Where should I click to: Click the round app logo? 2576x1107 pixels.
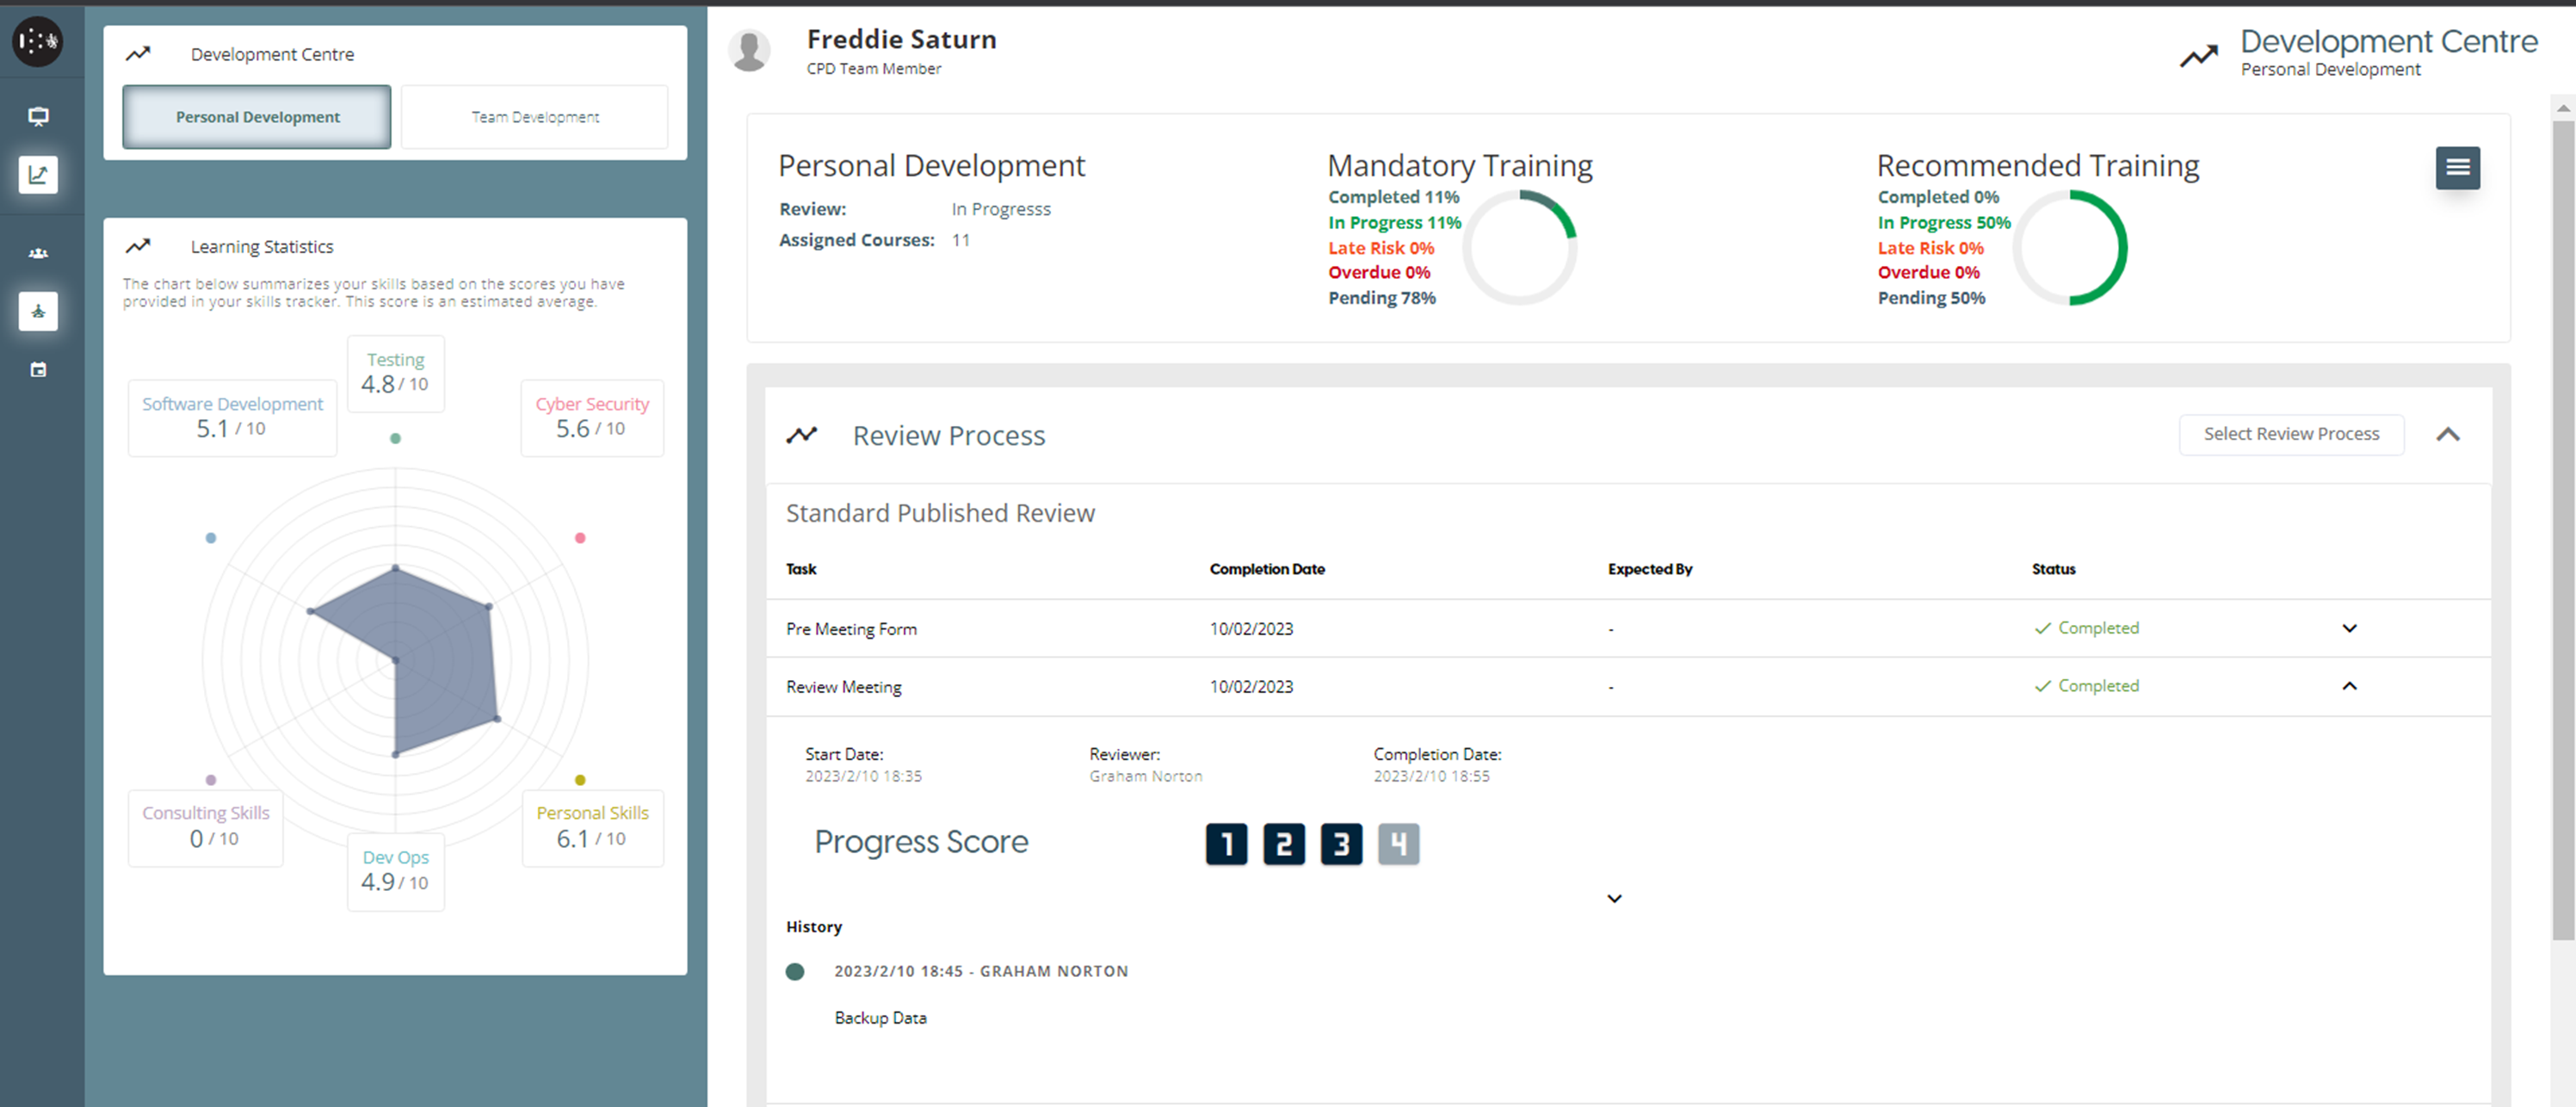38,41
